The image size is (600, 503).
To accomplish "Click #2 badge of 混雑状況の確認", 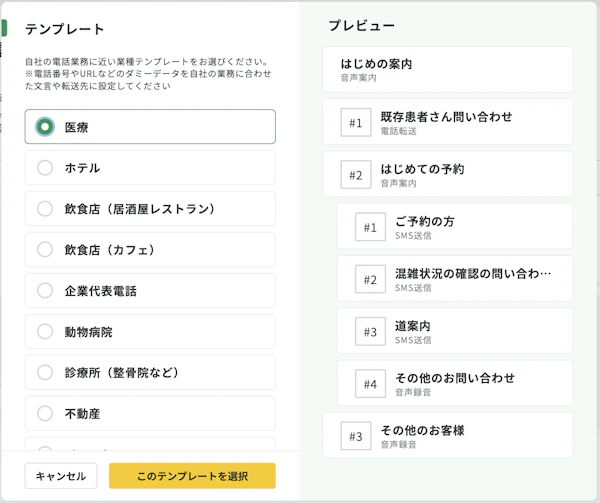I will pyautogui.click(x=370, y=279).
